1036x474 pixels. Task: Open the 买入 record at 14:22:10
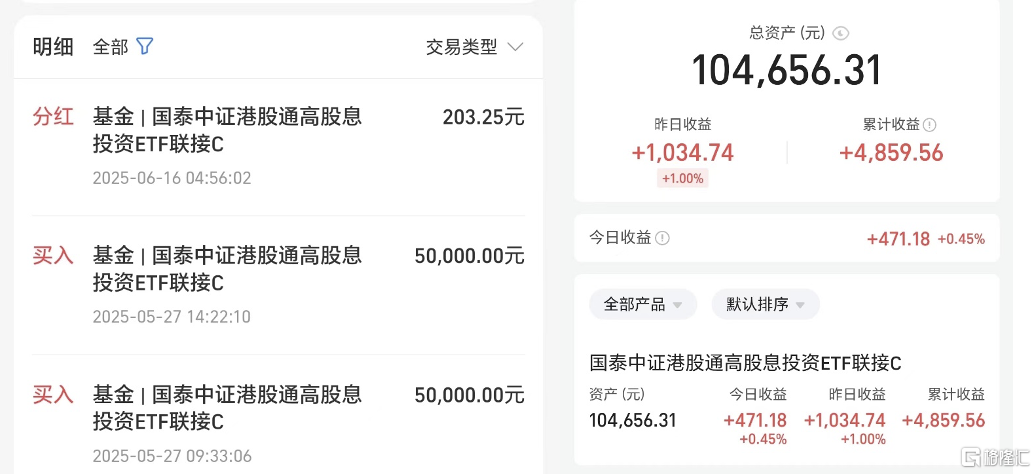tap(278, 285)
